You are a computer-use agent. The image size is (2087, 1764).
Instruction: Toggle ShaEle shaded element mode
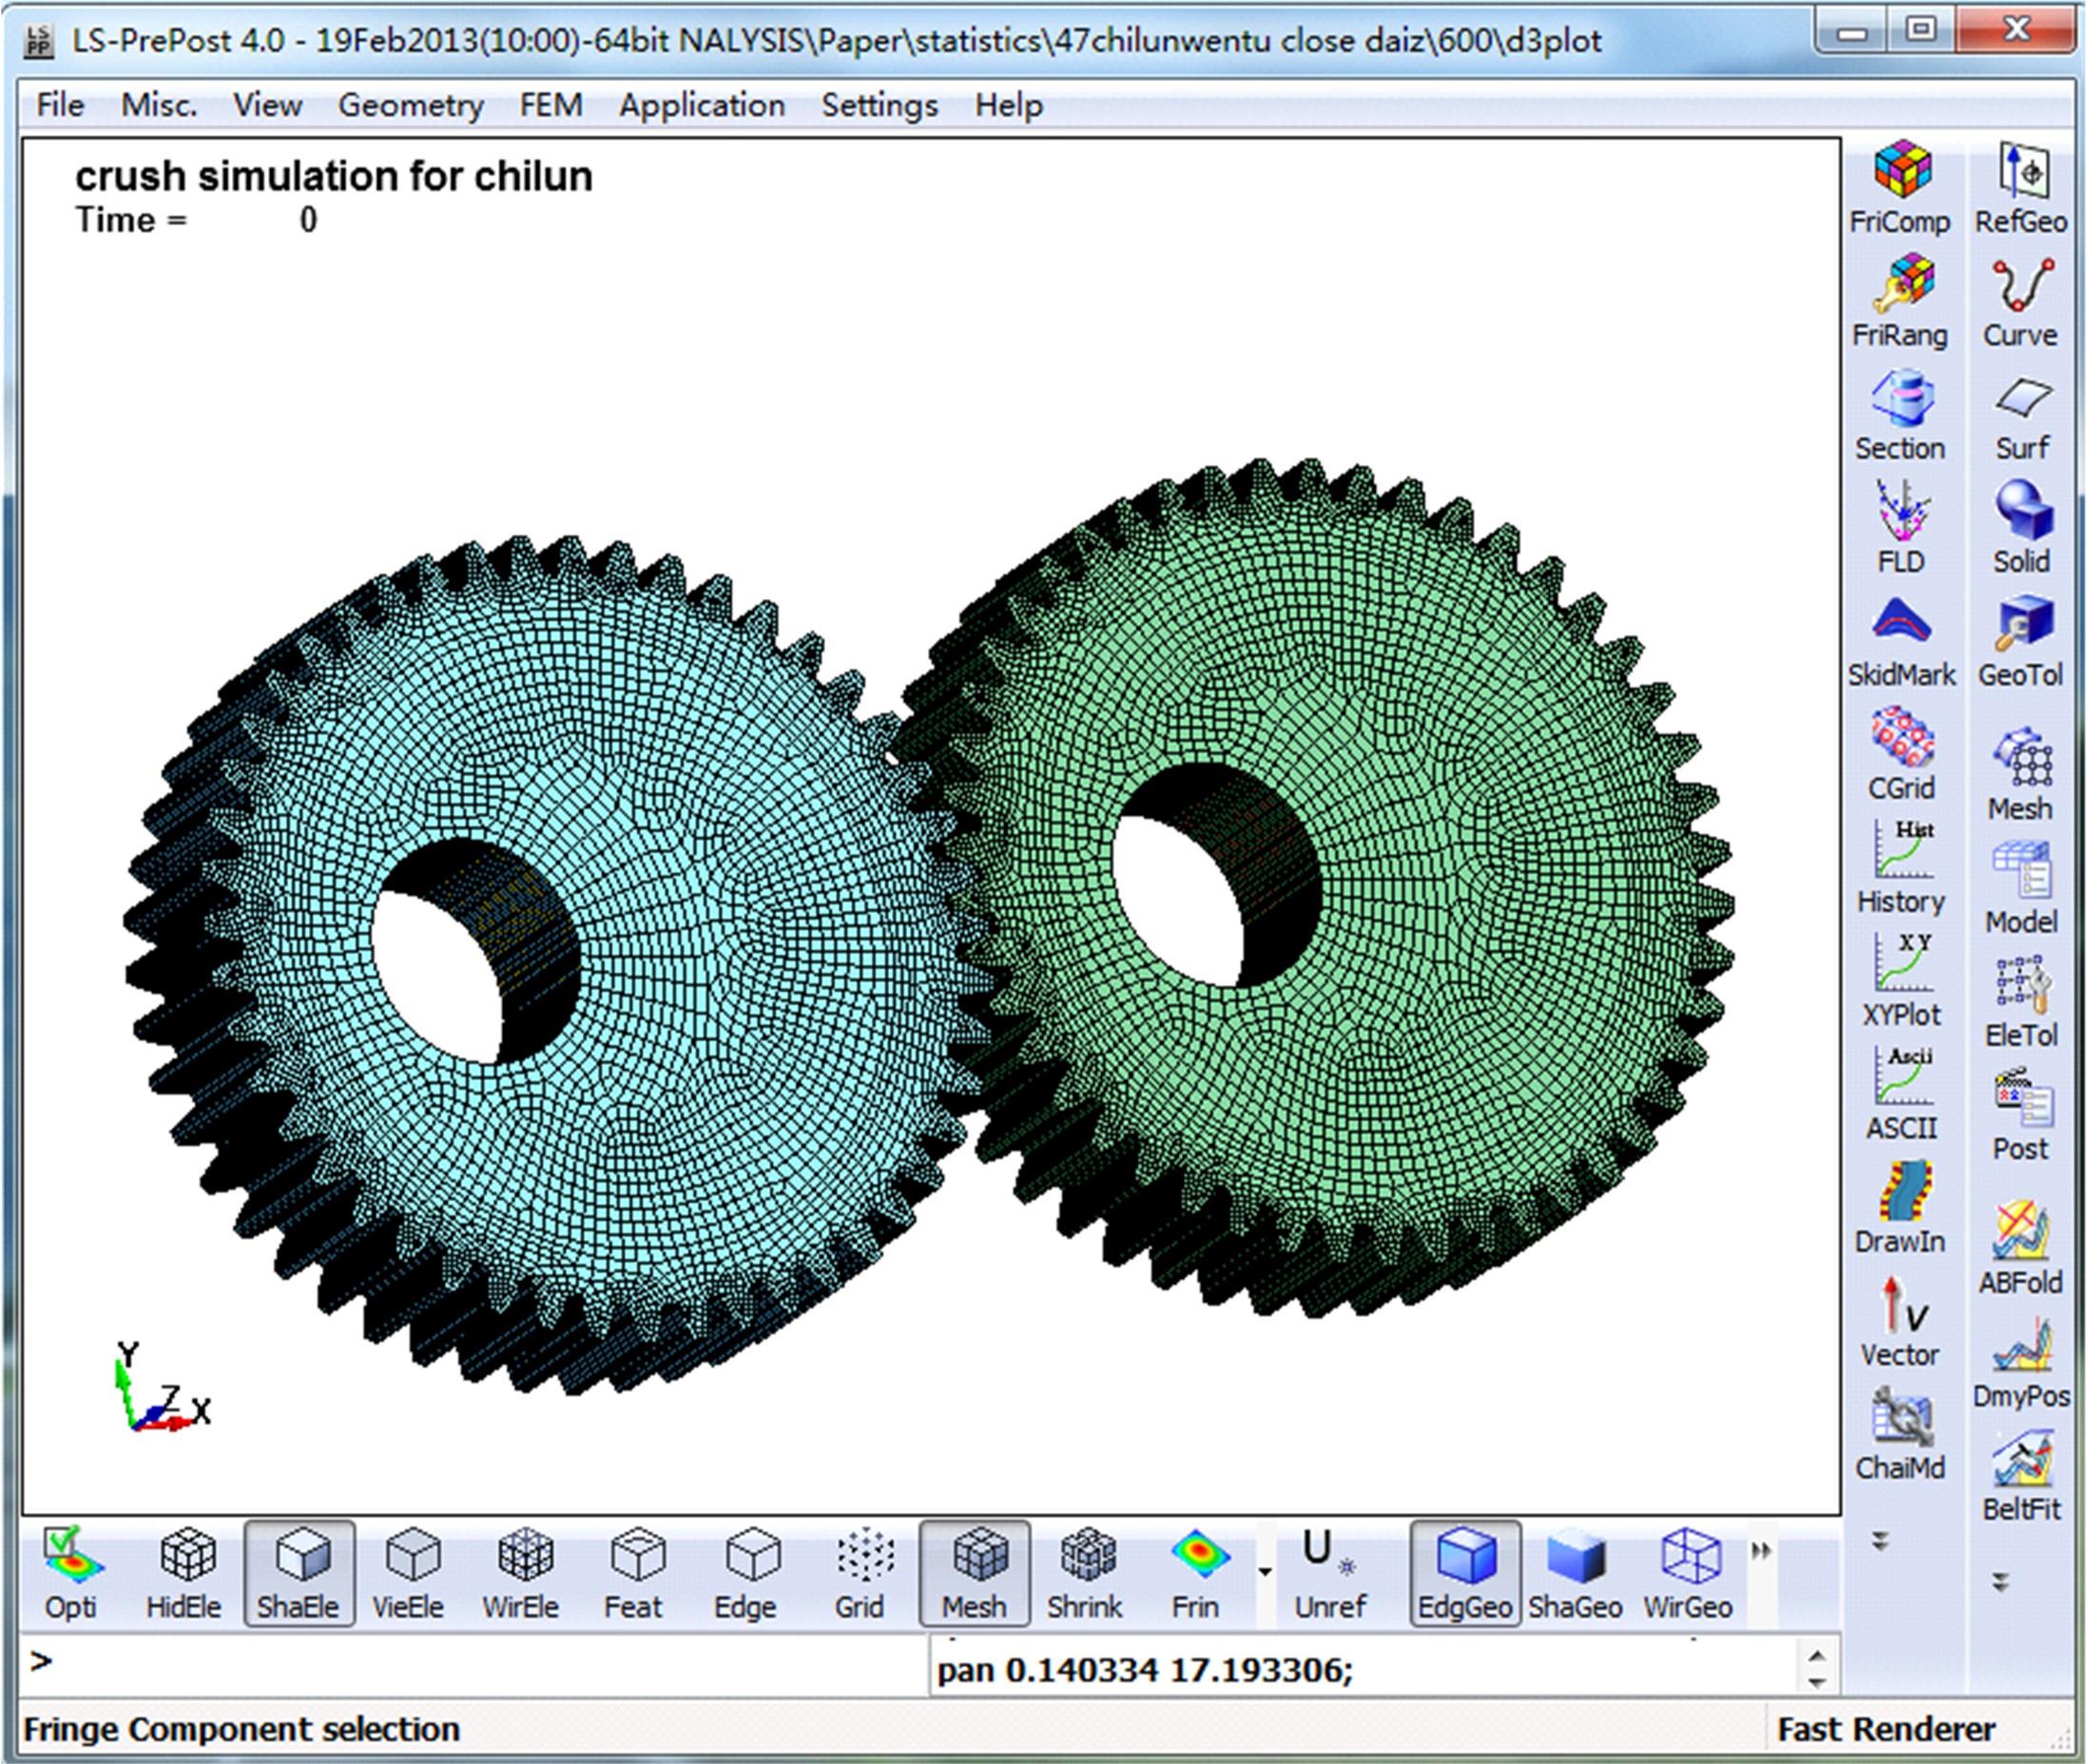[x=298, y=1573]
